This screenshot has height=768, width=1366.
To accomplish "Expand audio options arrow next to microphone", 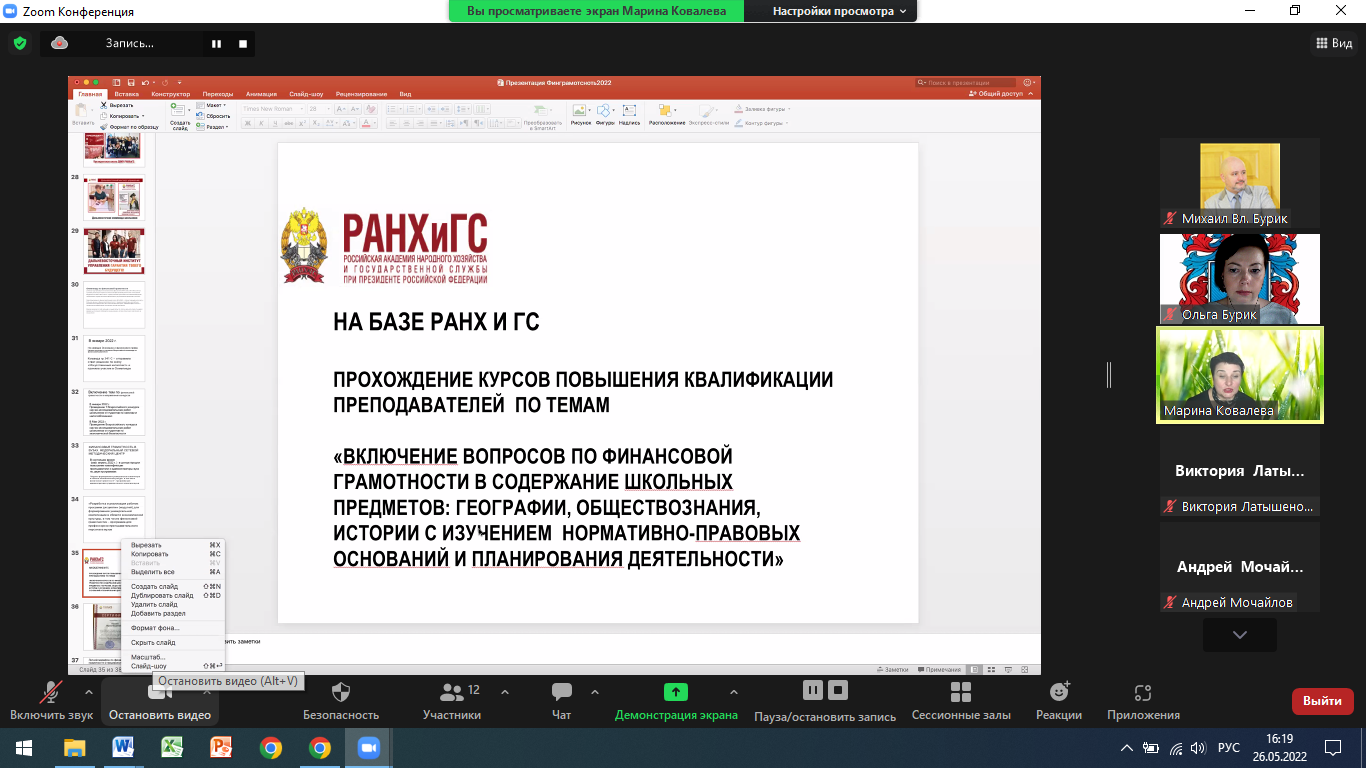I will [88, 692].
